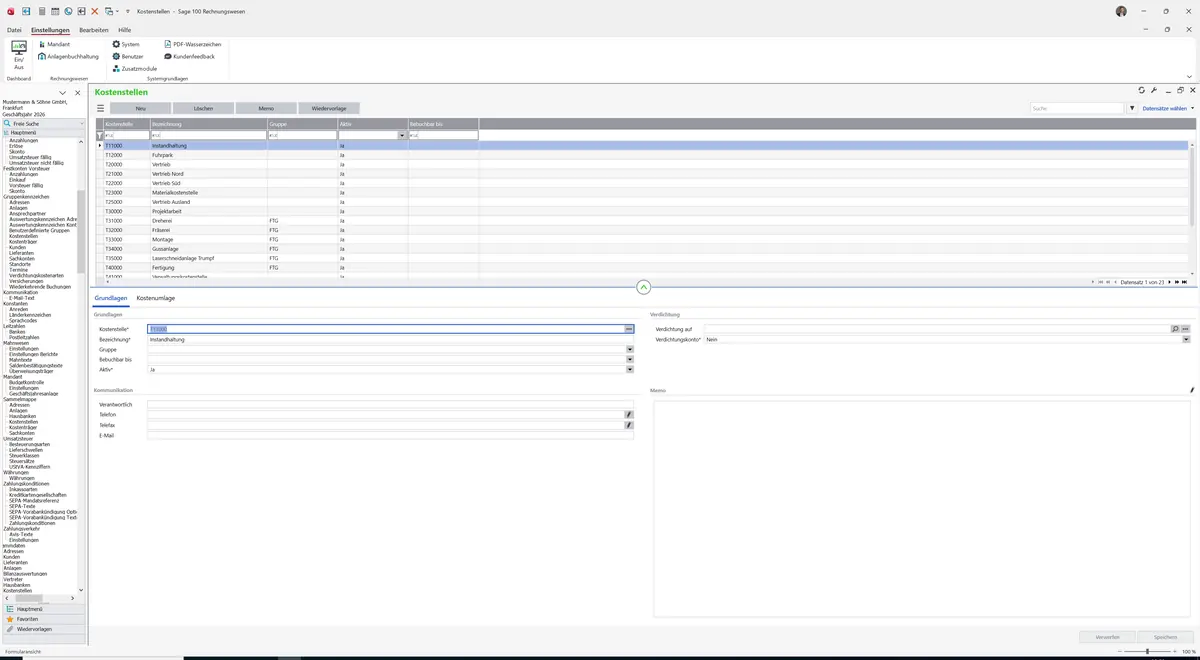The image size is (1200, 660).
Task: Open Anlagenbuchhaltung in the ribbon
Action: pyautogui.click(x=69, y=56)
